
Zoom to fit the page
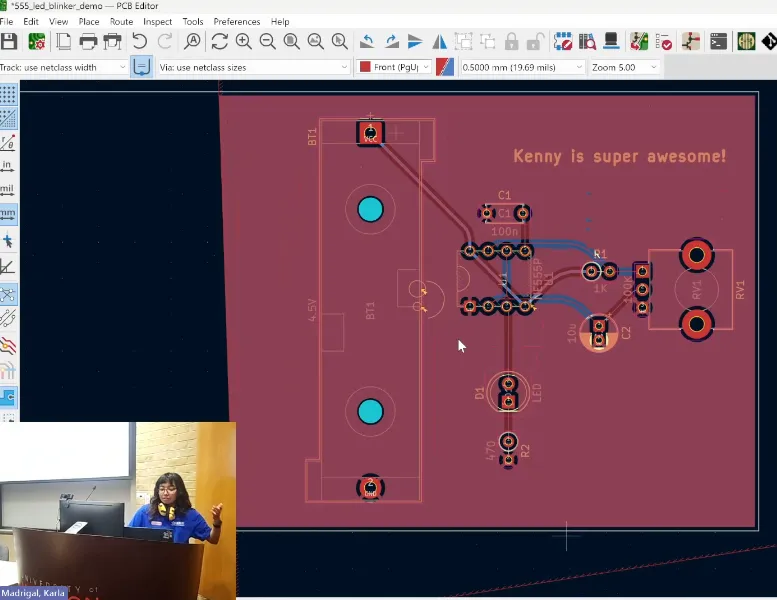pos(291,42)
